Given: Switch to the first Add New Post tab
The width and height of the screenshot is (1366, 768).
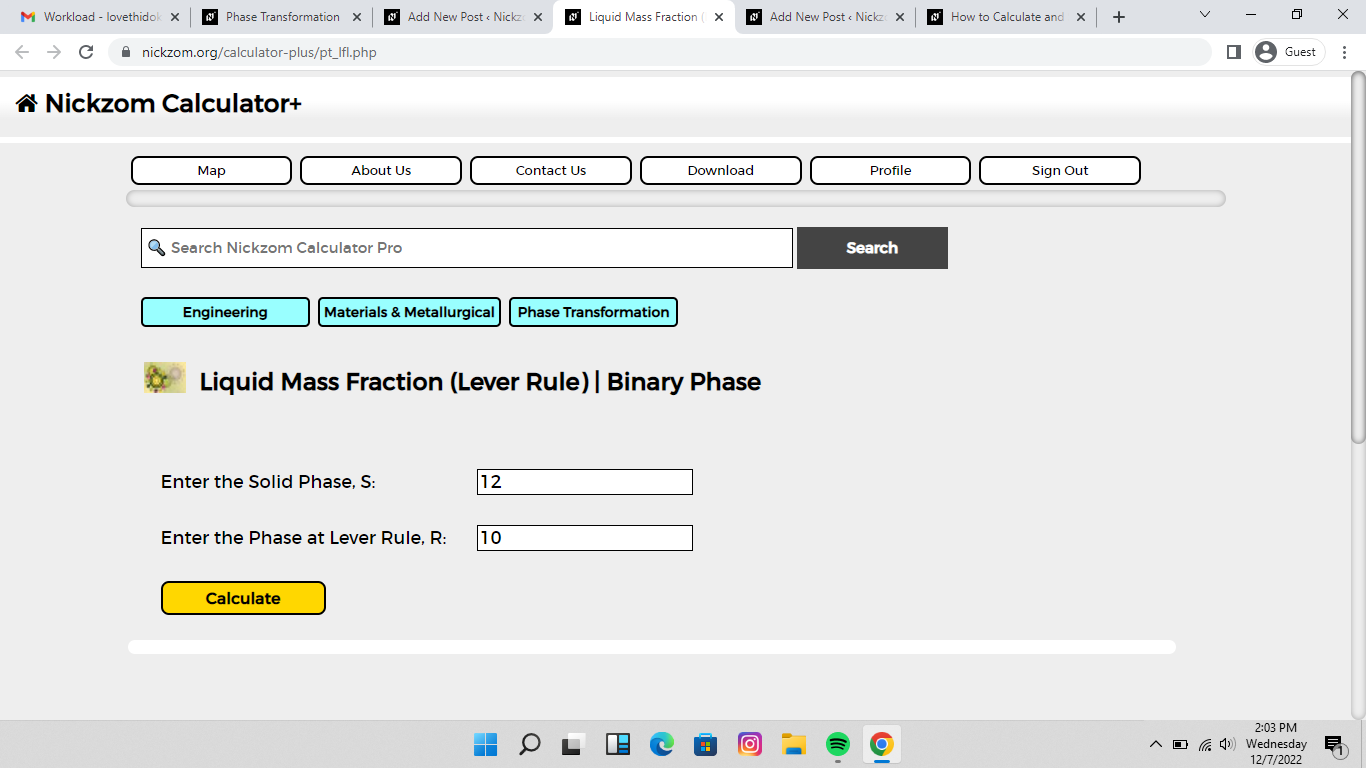Looking at the screenshot, I should 463,17.
